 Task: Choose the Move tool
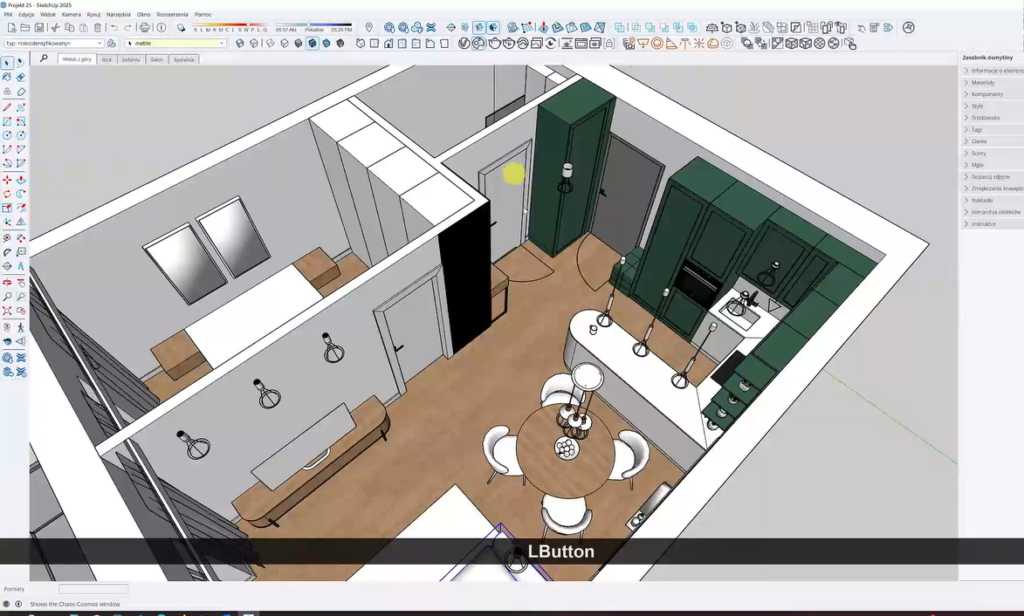7,179
